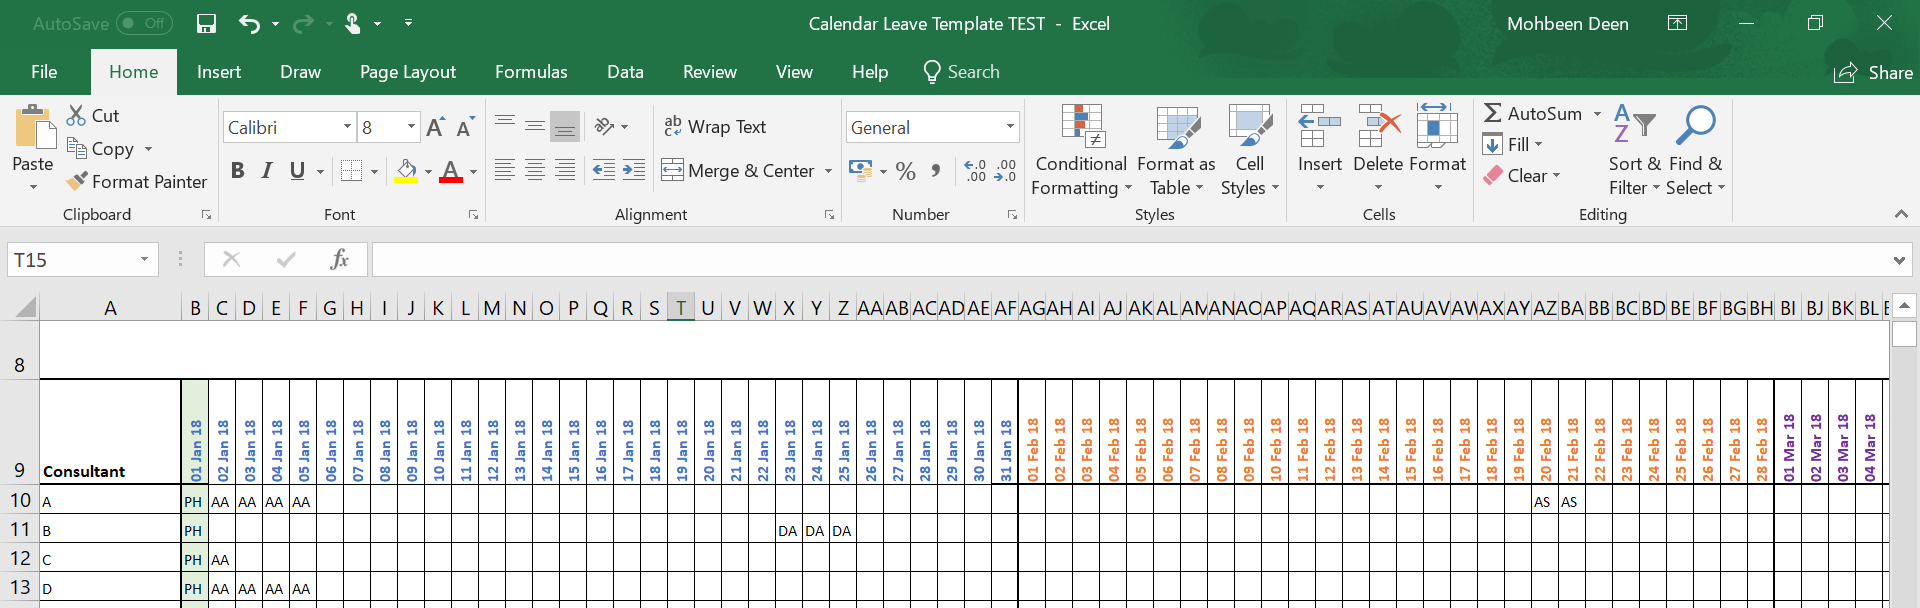Apply the yellow fill color swatch
Screen dimensions: 1920x608
(x=405, y=171)
